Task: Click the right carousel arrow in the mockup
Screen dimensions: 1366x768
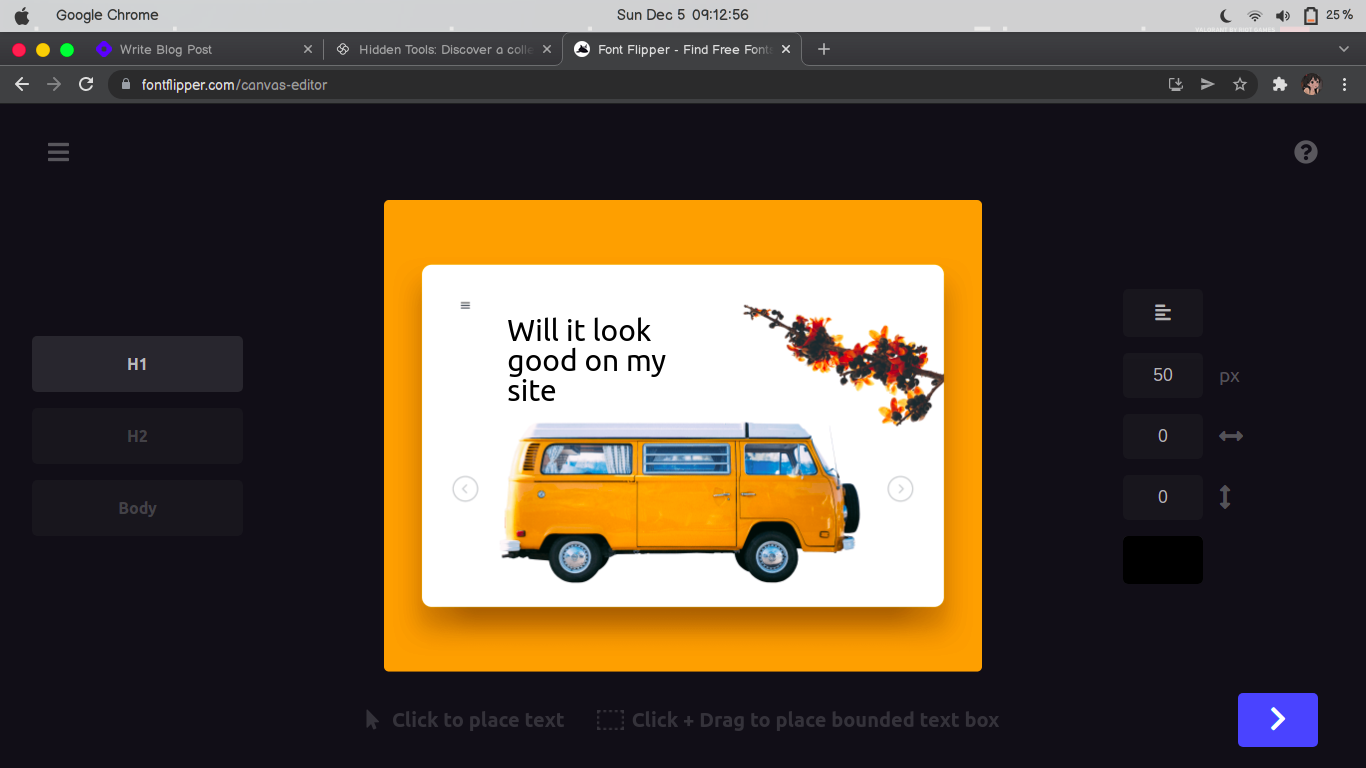Action: pos(901,489)
